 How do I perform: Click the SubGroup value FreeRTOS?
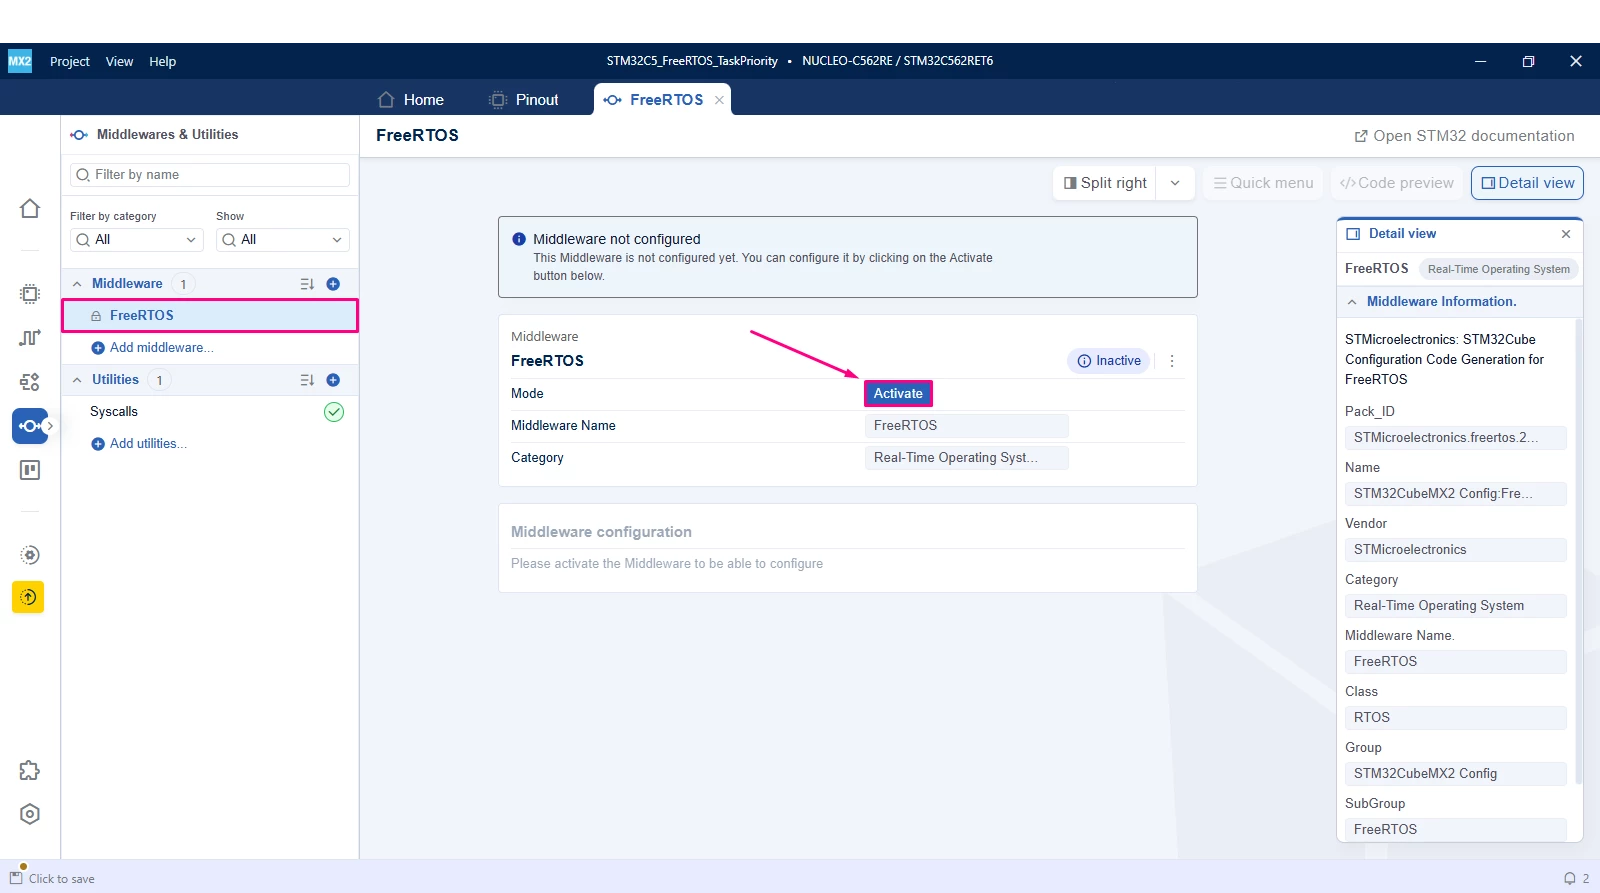coord(1455,830)
